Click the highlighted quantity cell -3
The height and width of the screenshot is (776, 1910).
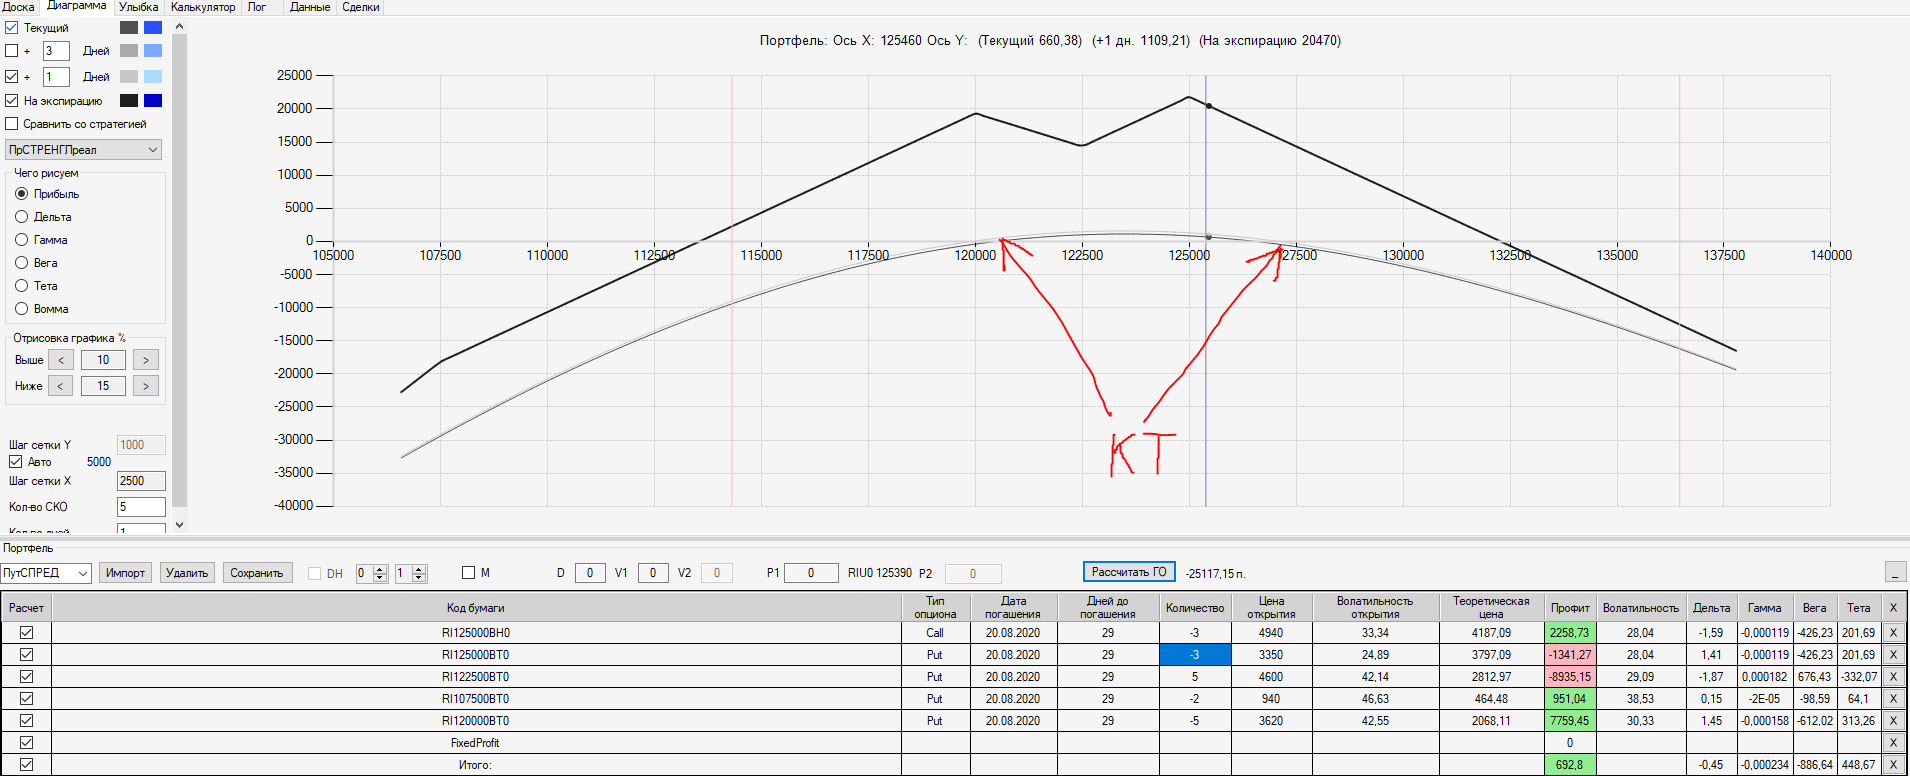(1195, 654)
